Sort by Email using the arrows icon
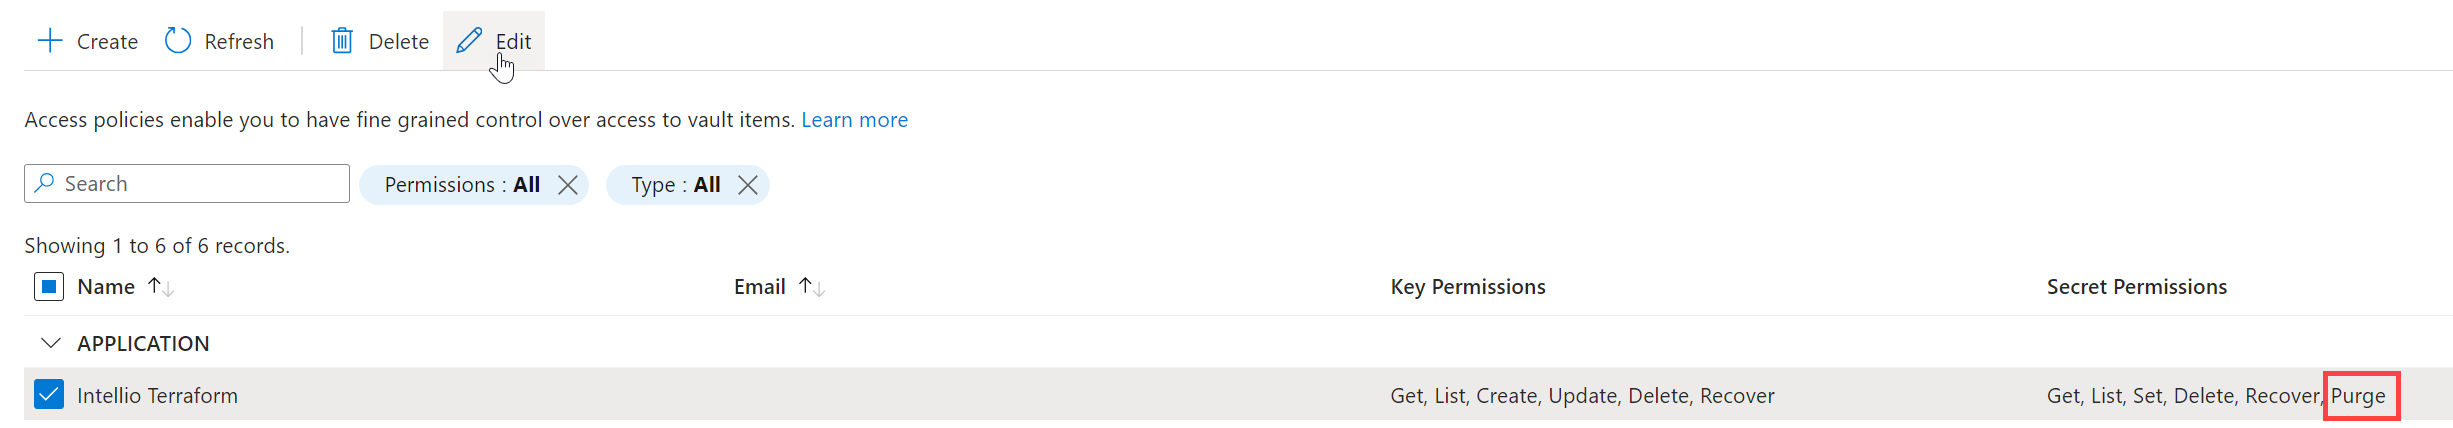The height and width of the screenshot is (428, 2453). [x=812, y=287]
